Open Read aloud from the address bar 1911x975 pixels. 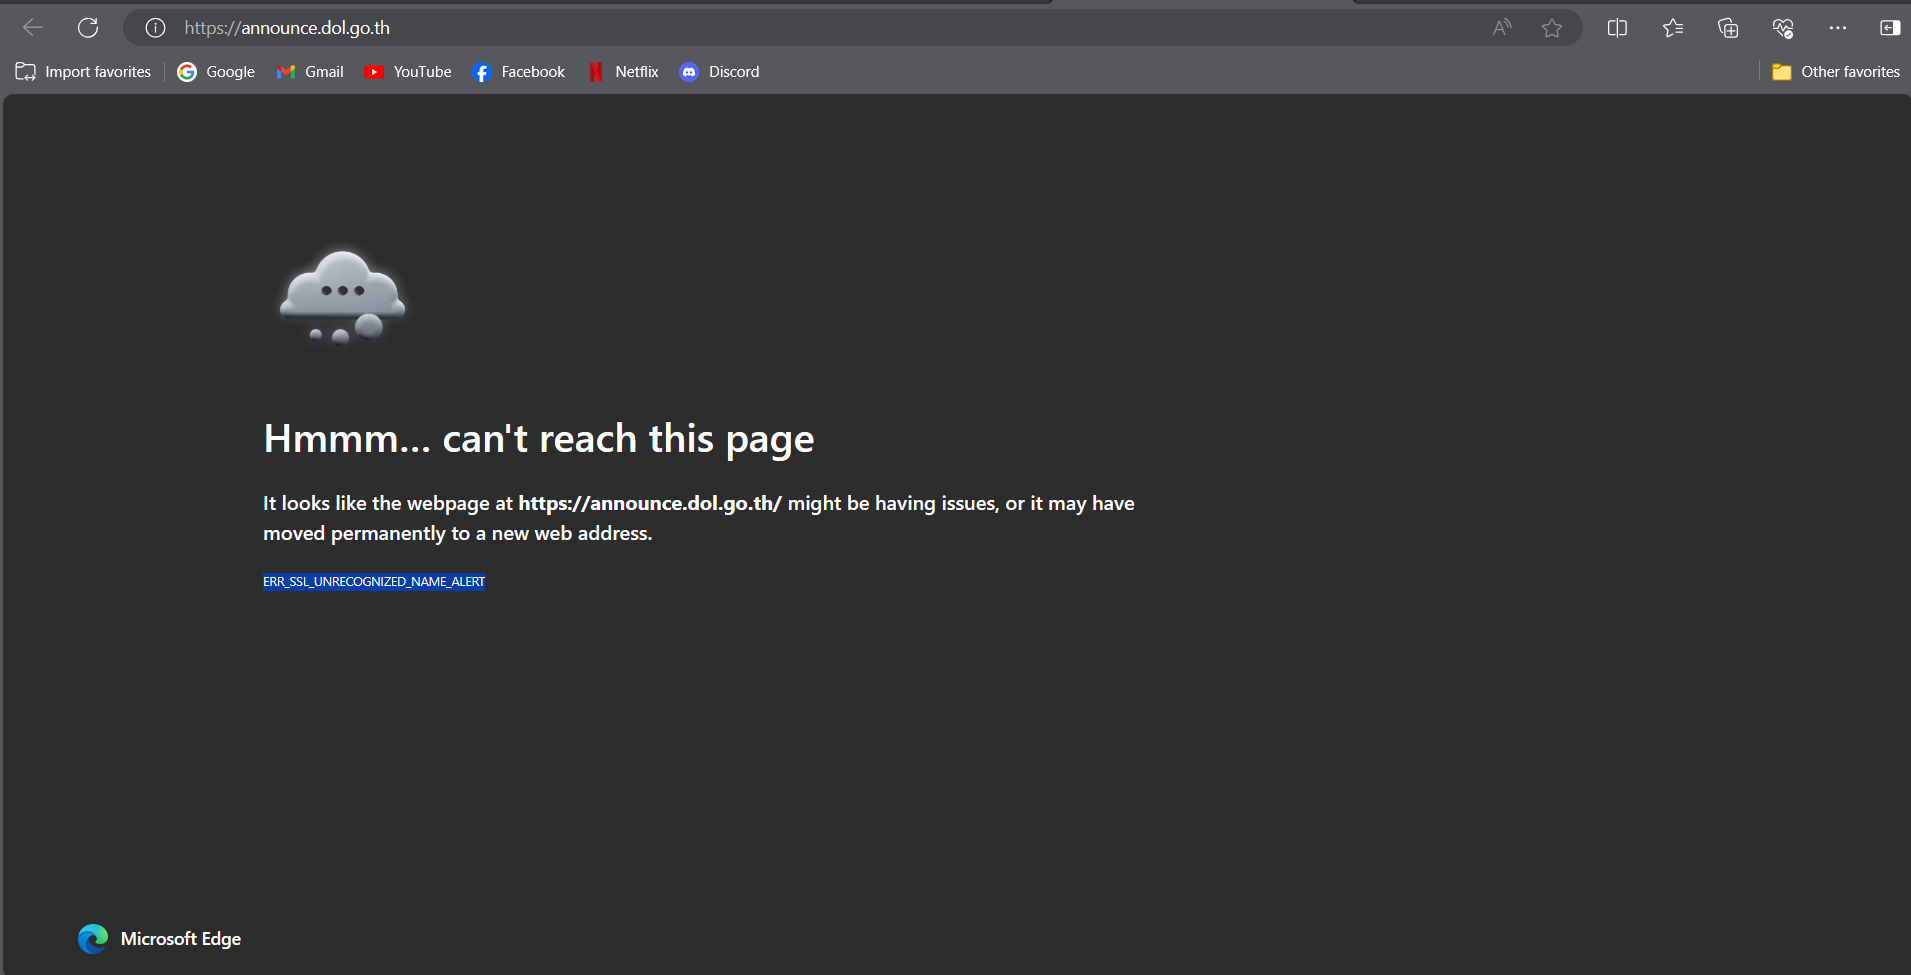[1502, 28]
